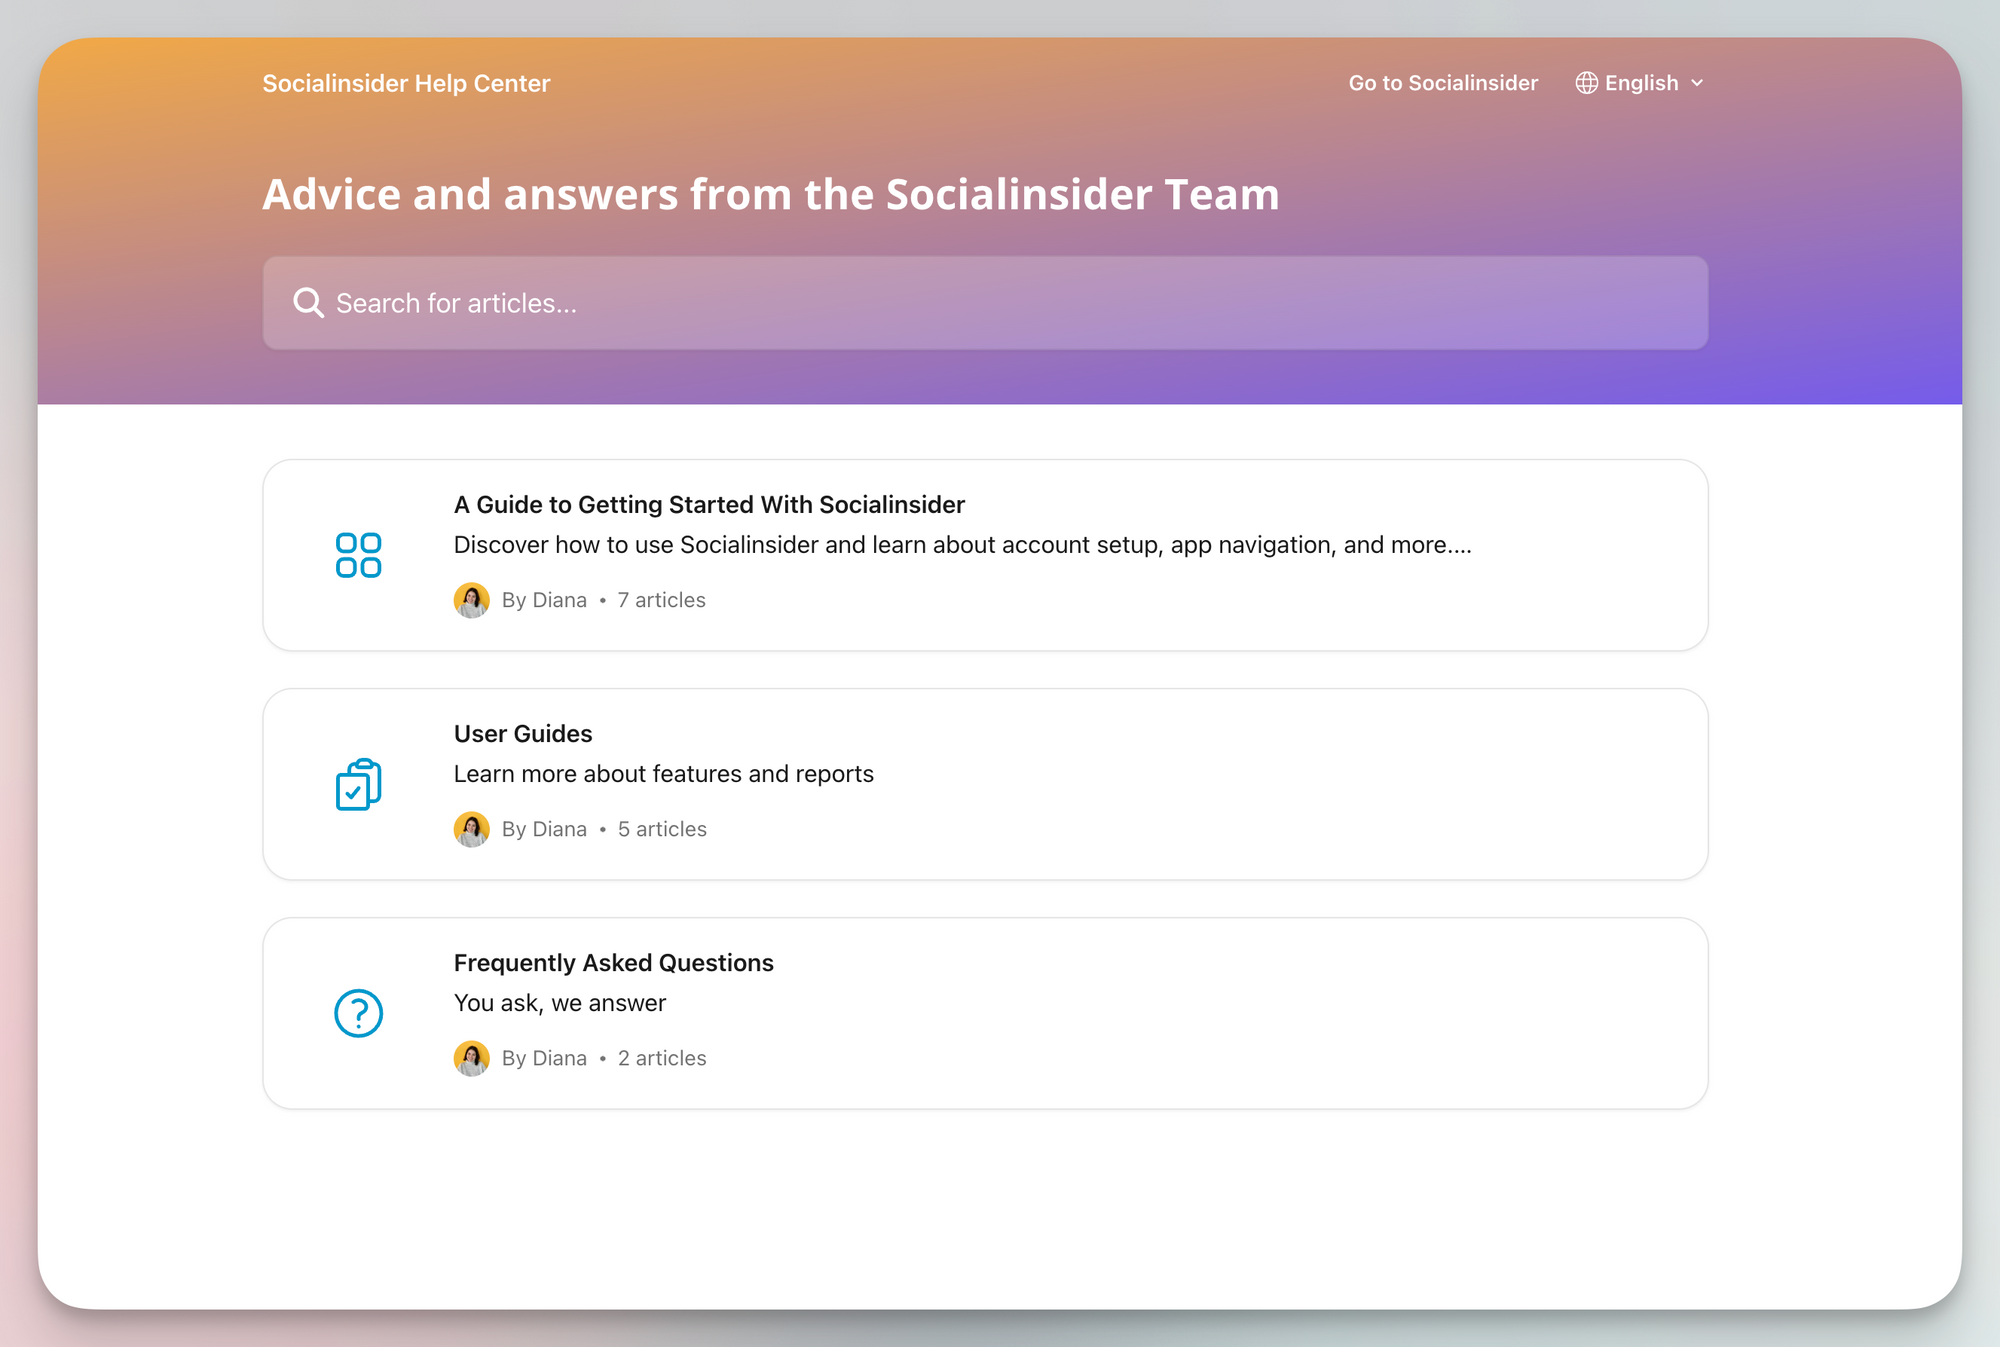
Task: Open Frequently Asked Questions collection
Action: click(985, 1013)
